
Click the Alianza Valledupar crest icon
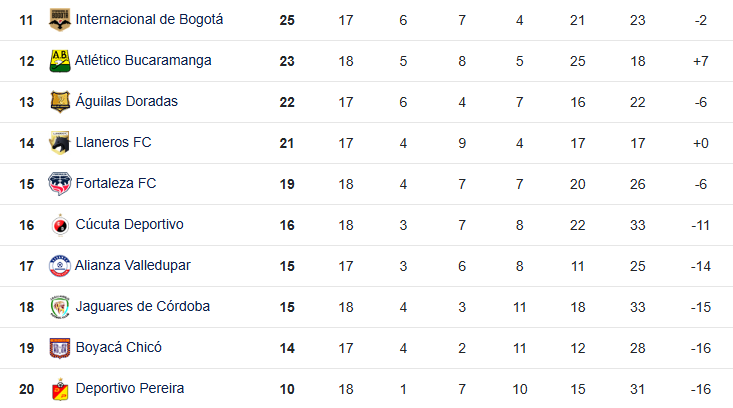(x=60, y=265)
